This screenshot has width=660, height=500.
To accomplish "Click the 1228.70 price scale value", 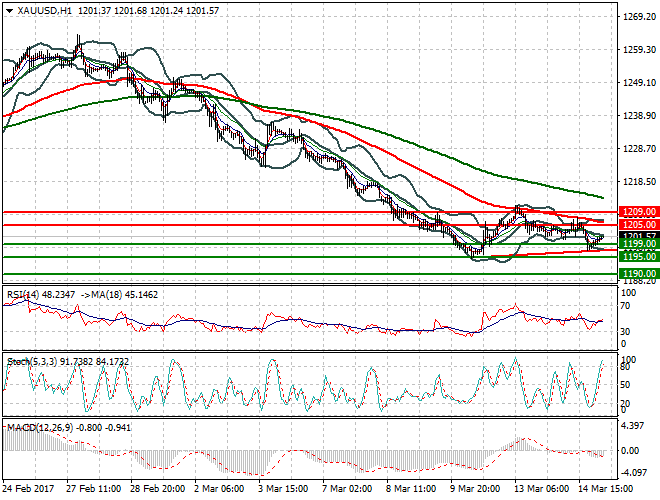I will pos(636,149).
